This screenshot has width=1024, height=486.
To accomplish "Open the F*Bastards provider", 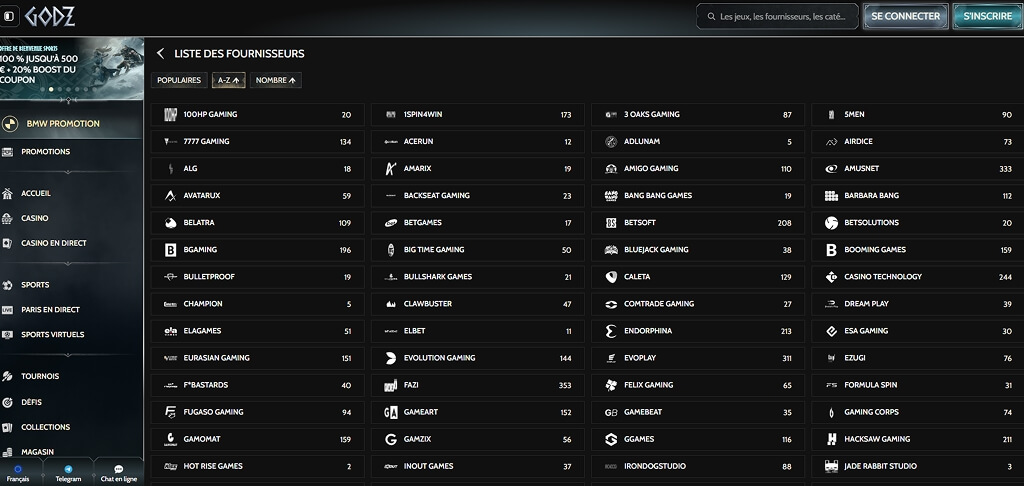I will (x=257, y=385).
